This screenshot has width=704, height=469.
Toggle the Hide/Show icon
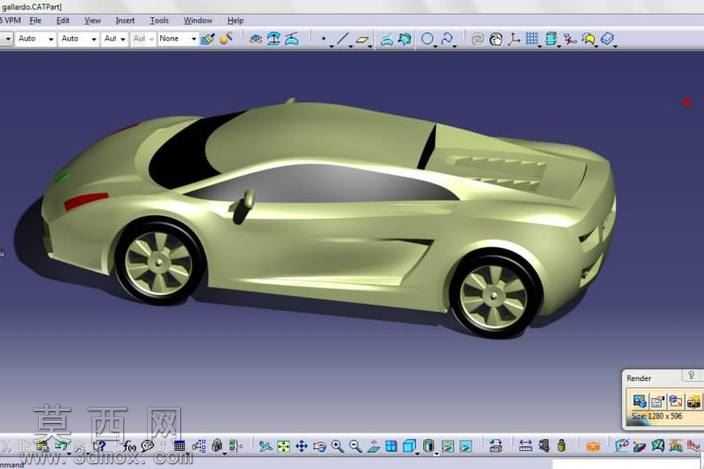pyautogui.click(x=448, y=446)
